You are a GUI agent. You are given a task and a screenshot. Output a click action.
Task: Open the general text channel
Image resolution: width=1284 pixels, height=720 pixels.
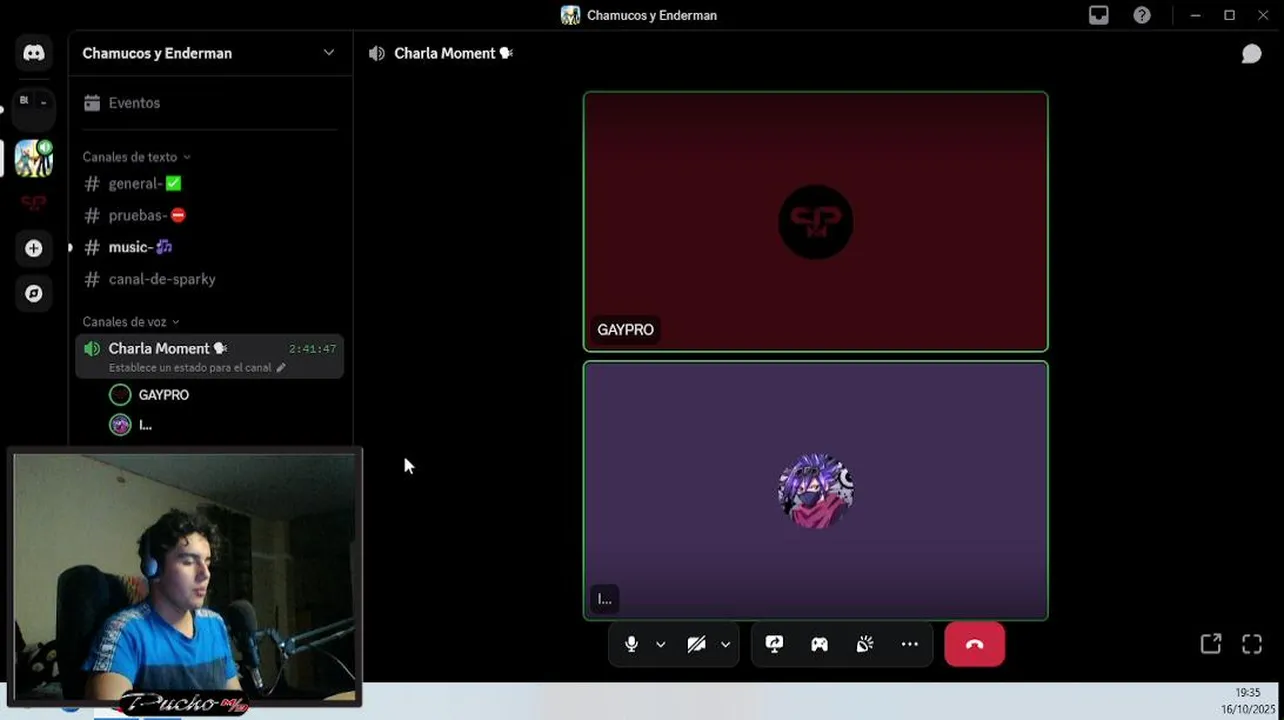pos(210,184)
